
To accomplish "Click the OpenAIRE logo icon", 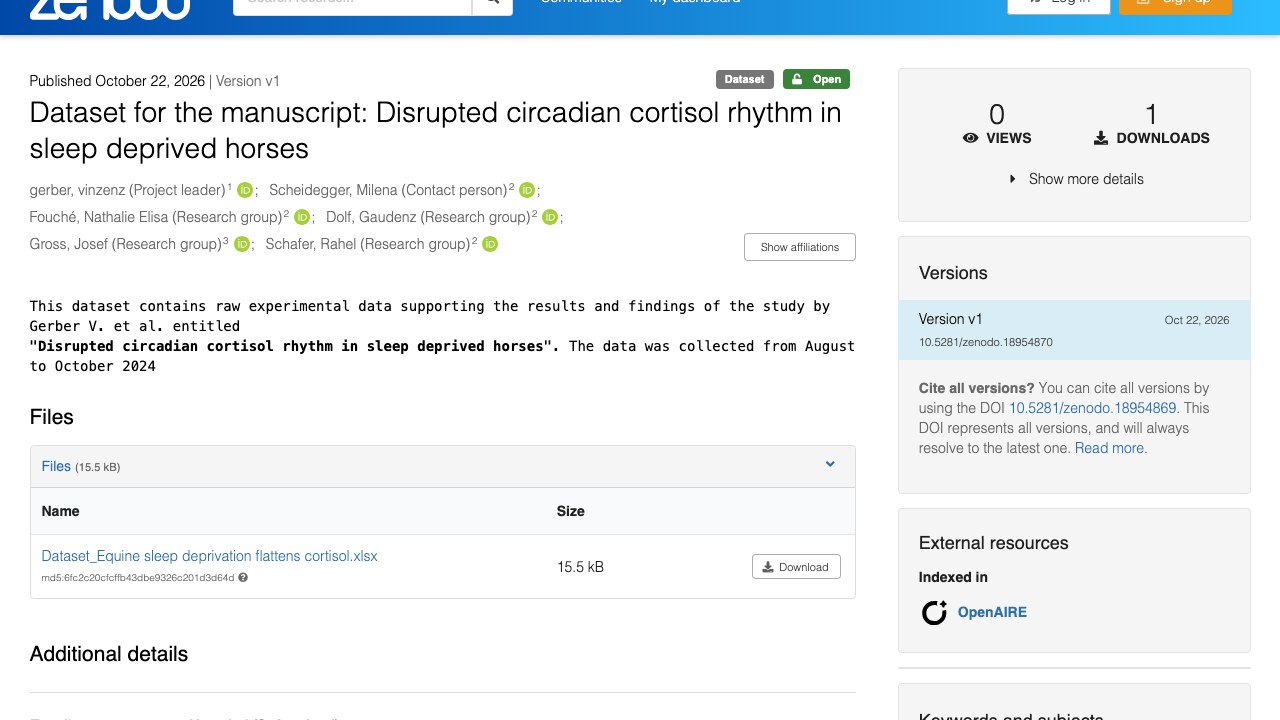I will pyautogui.click(x=934, y=612).
